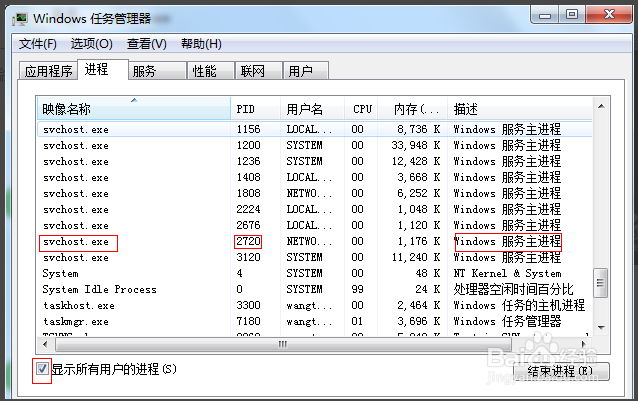Open the 文件(F) menu
Screen dimensions: 638x401
[37, 44]
